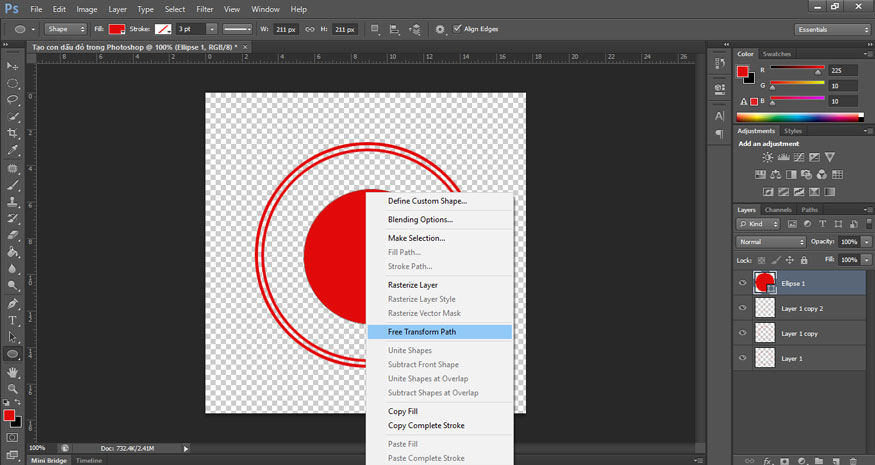Select the Dodge tool
875x465 pixels.
pyautogui.click(x=12, y=285)
